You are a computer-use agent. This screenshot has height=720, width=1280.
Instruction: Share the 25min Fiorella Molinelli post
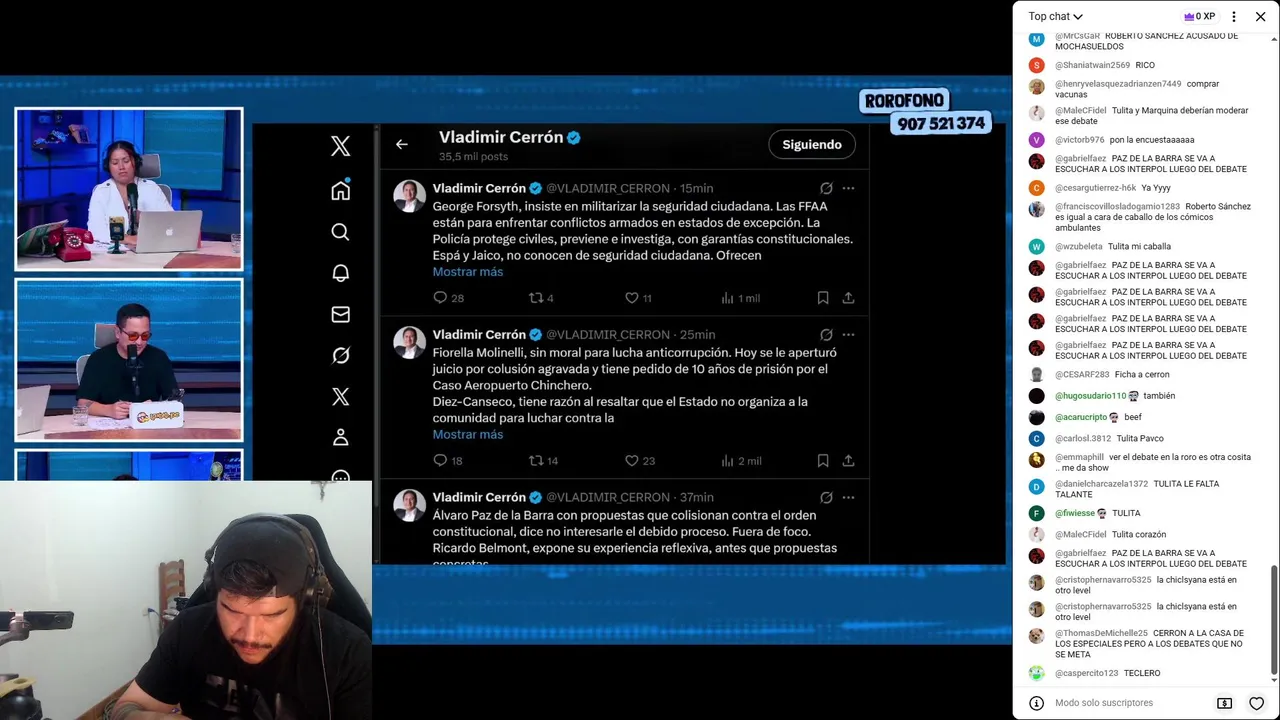pos(848,461)
